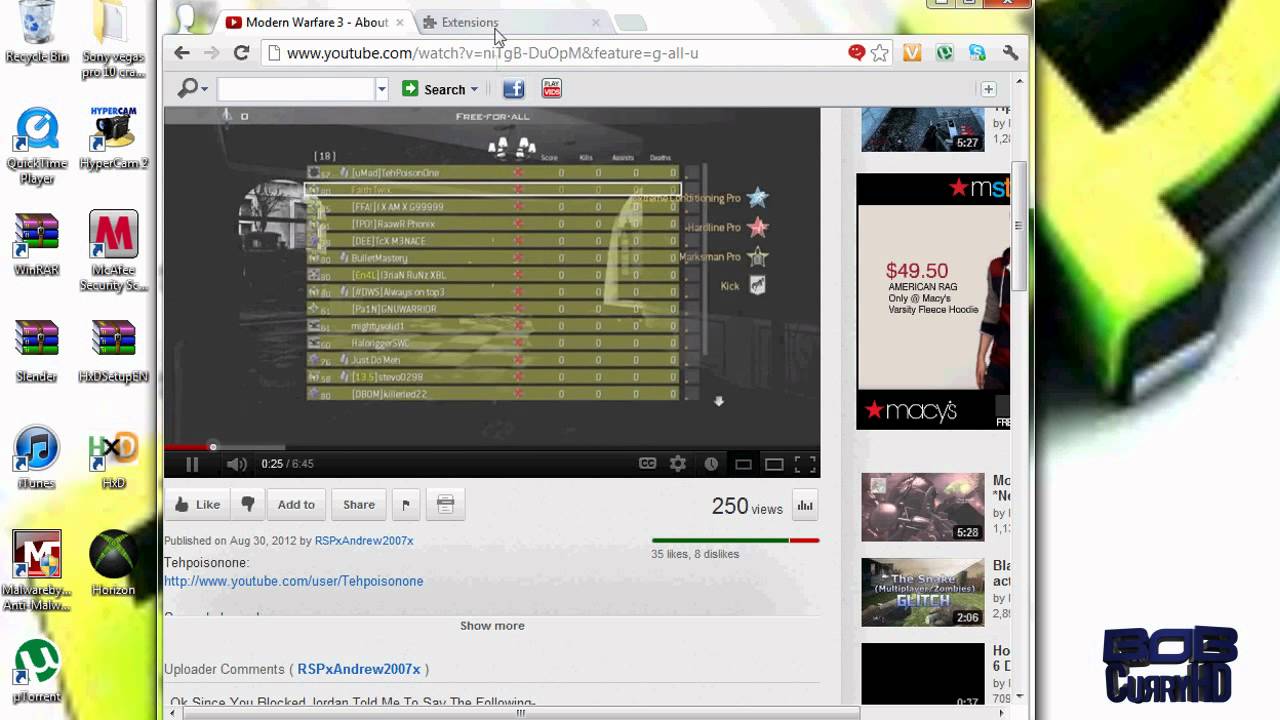Click the green Search toolbar button
Screen dimensions: 1280x720
[x=434, y=89]
